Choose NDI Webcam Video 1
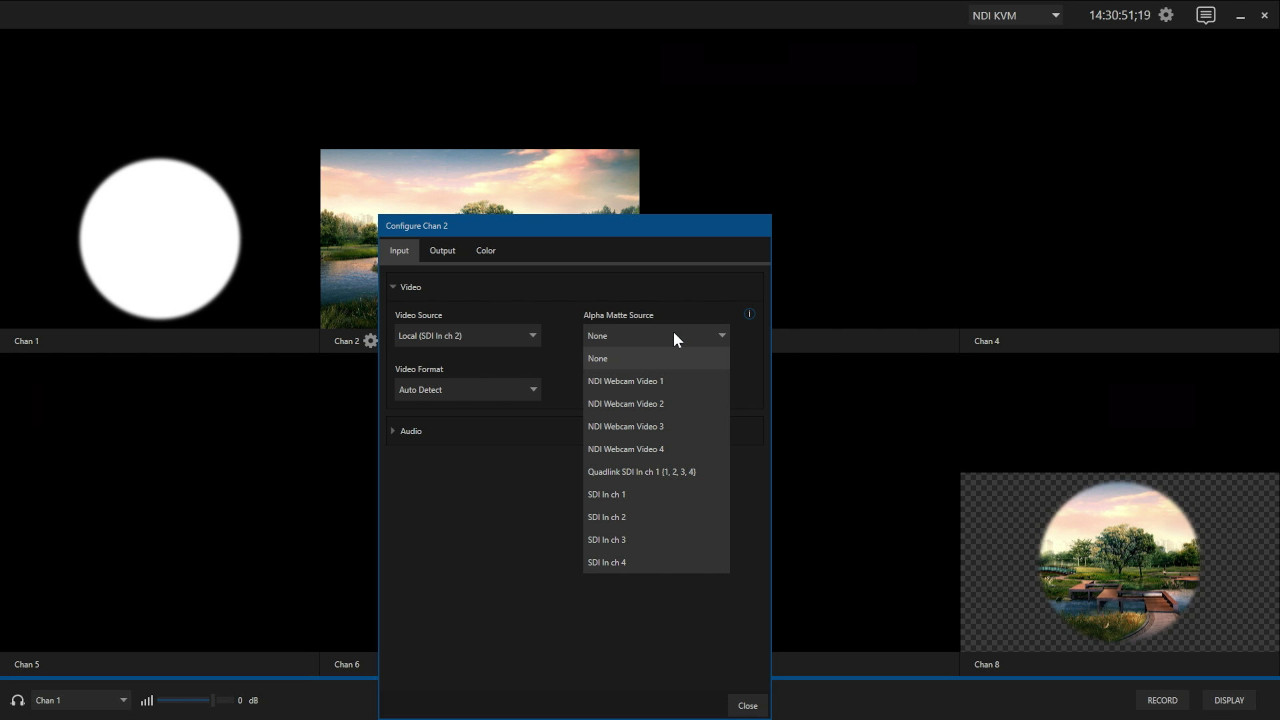The image size is (1280, 720). (x=656, y=381)
